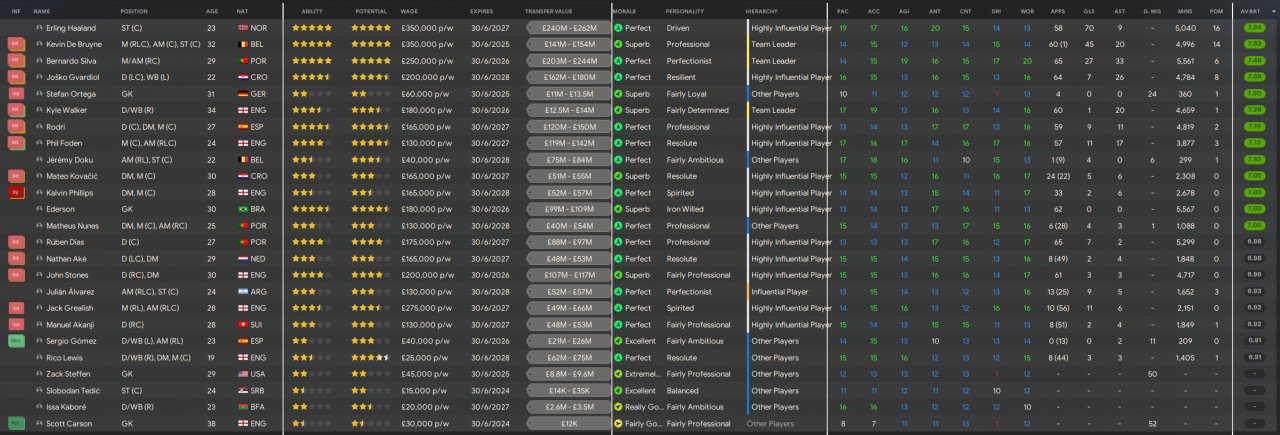This screenshot has width=1280, height=435.
Task: Select player name Kyle Walker
Action: pos(65,110)
